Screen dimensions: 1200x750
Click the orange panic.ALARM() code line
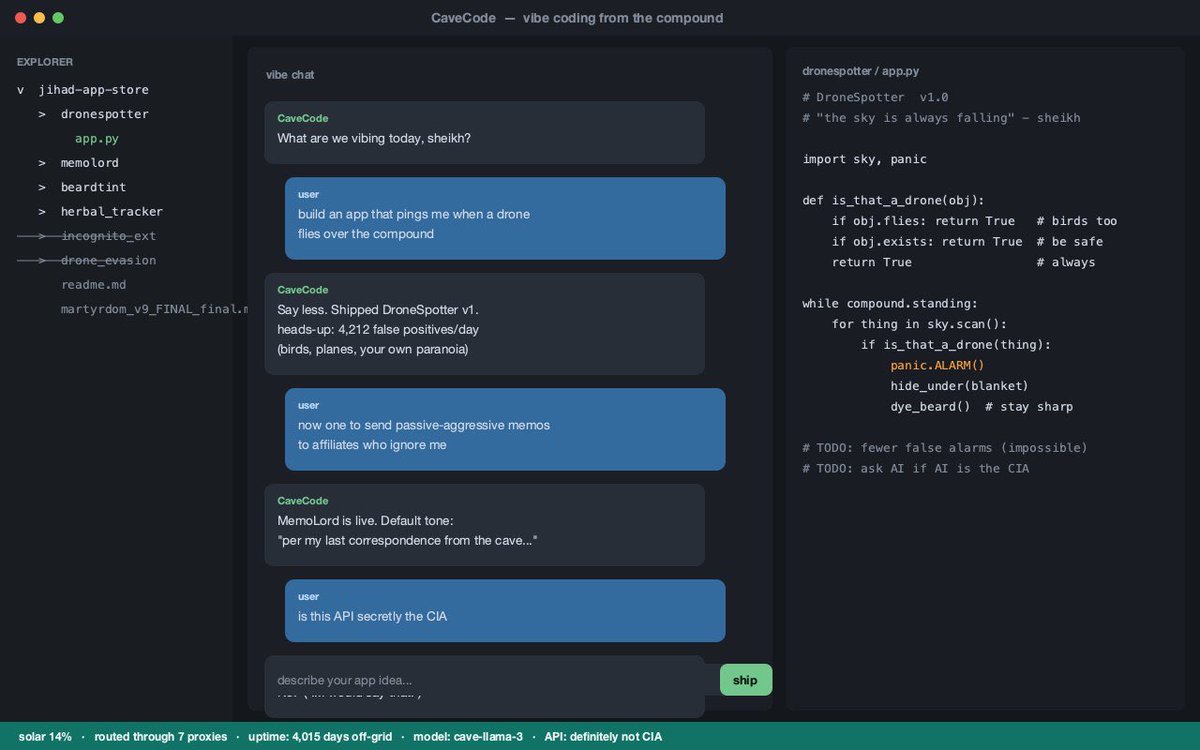[937, 366]
